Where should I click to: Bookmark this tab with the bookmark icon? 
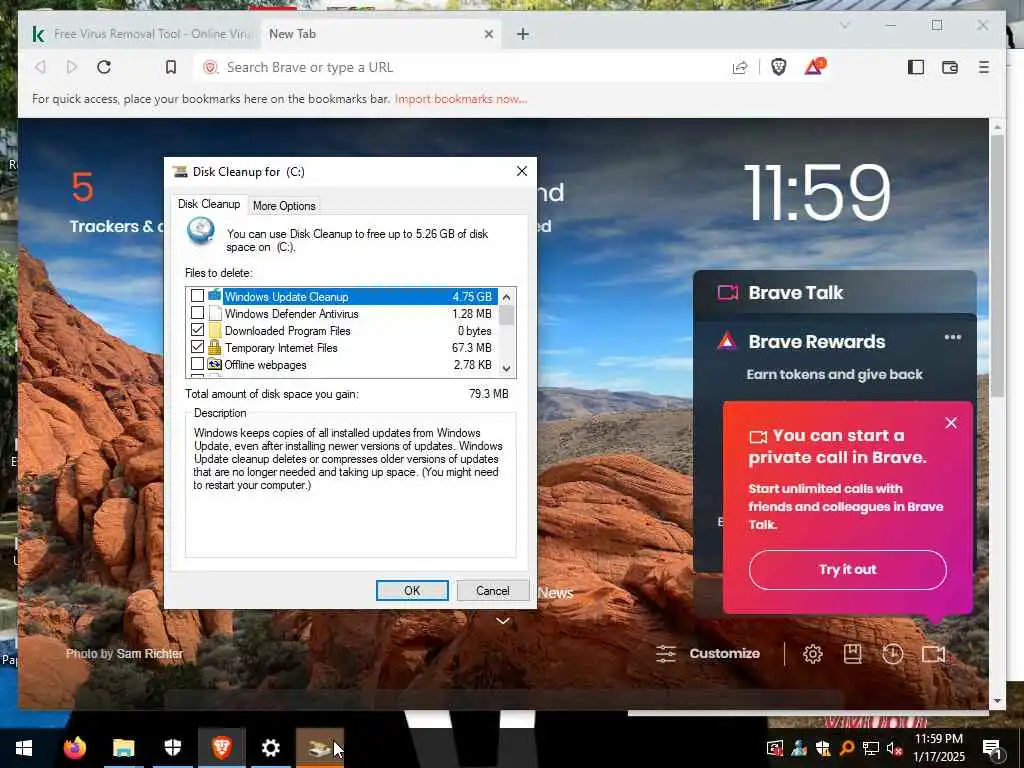point(170,67)
